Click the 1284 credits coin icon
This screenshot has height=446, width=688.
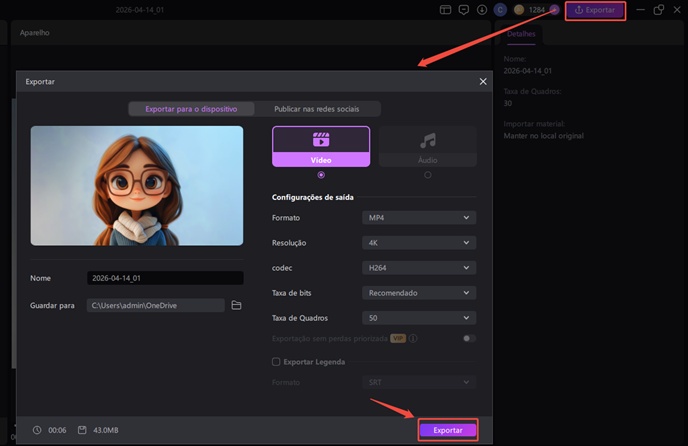pos(518,10)
